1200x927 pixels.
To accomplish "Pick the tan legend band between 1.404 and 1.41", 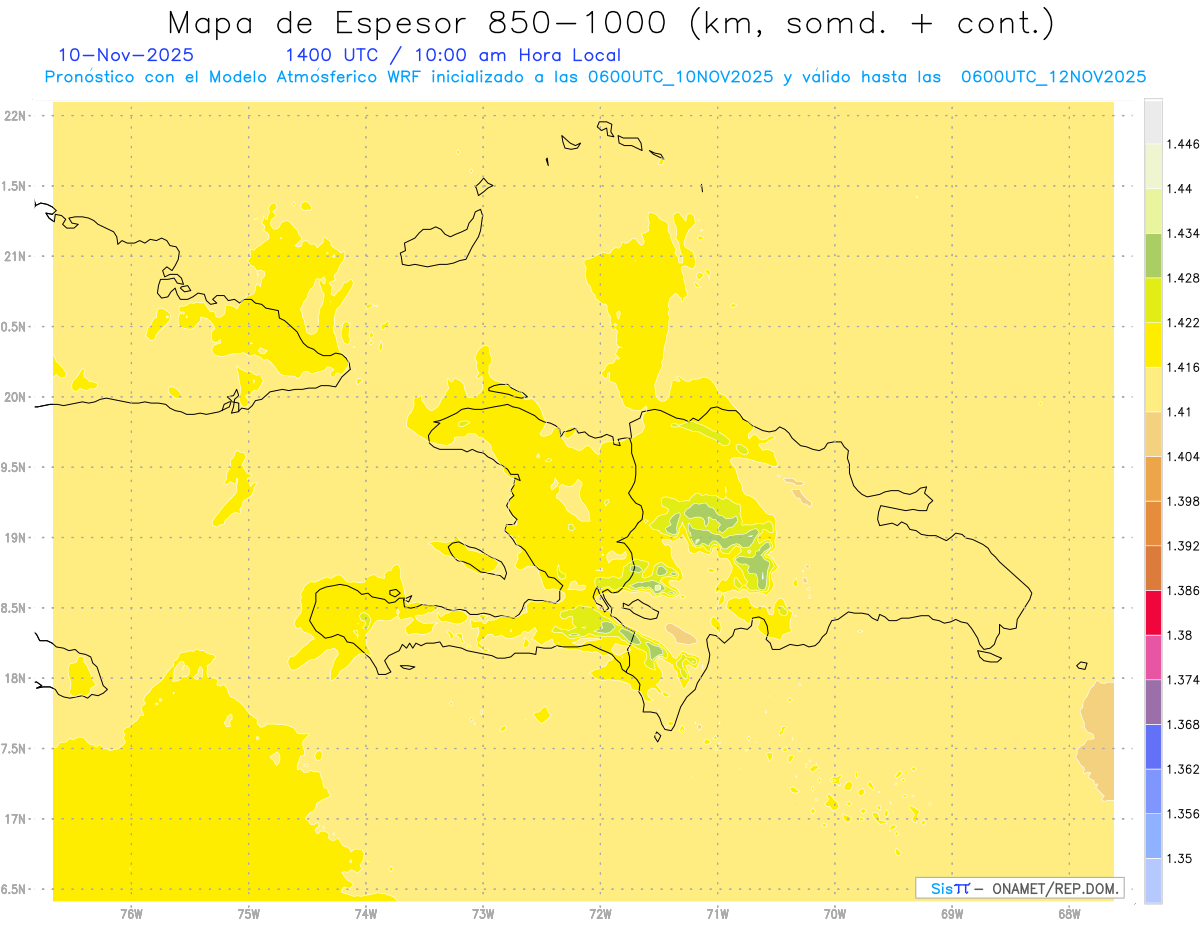I will click(x=1153, y=434).
